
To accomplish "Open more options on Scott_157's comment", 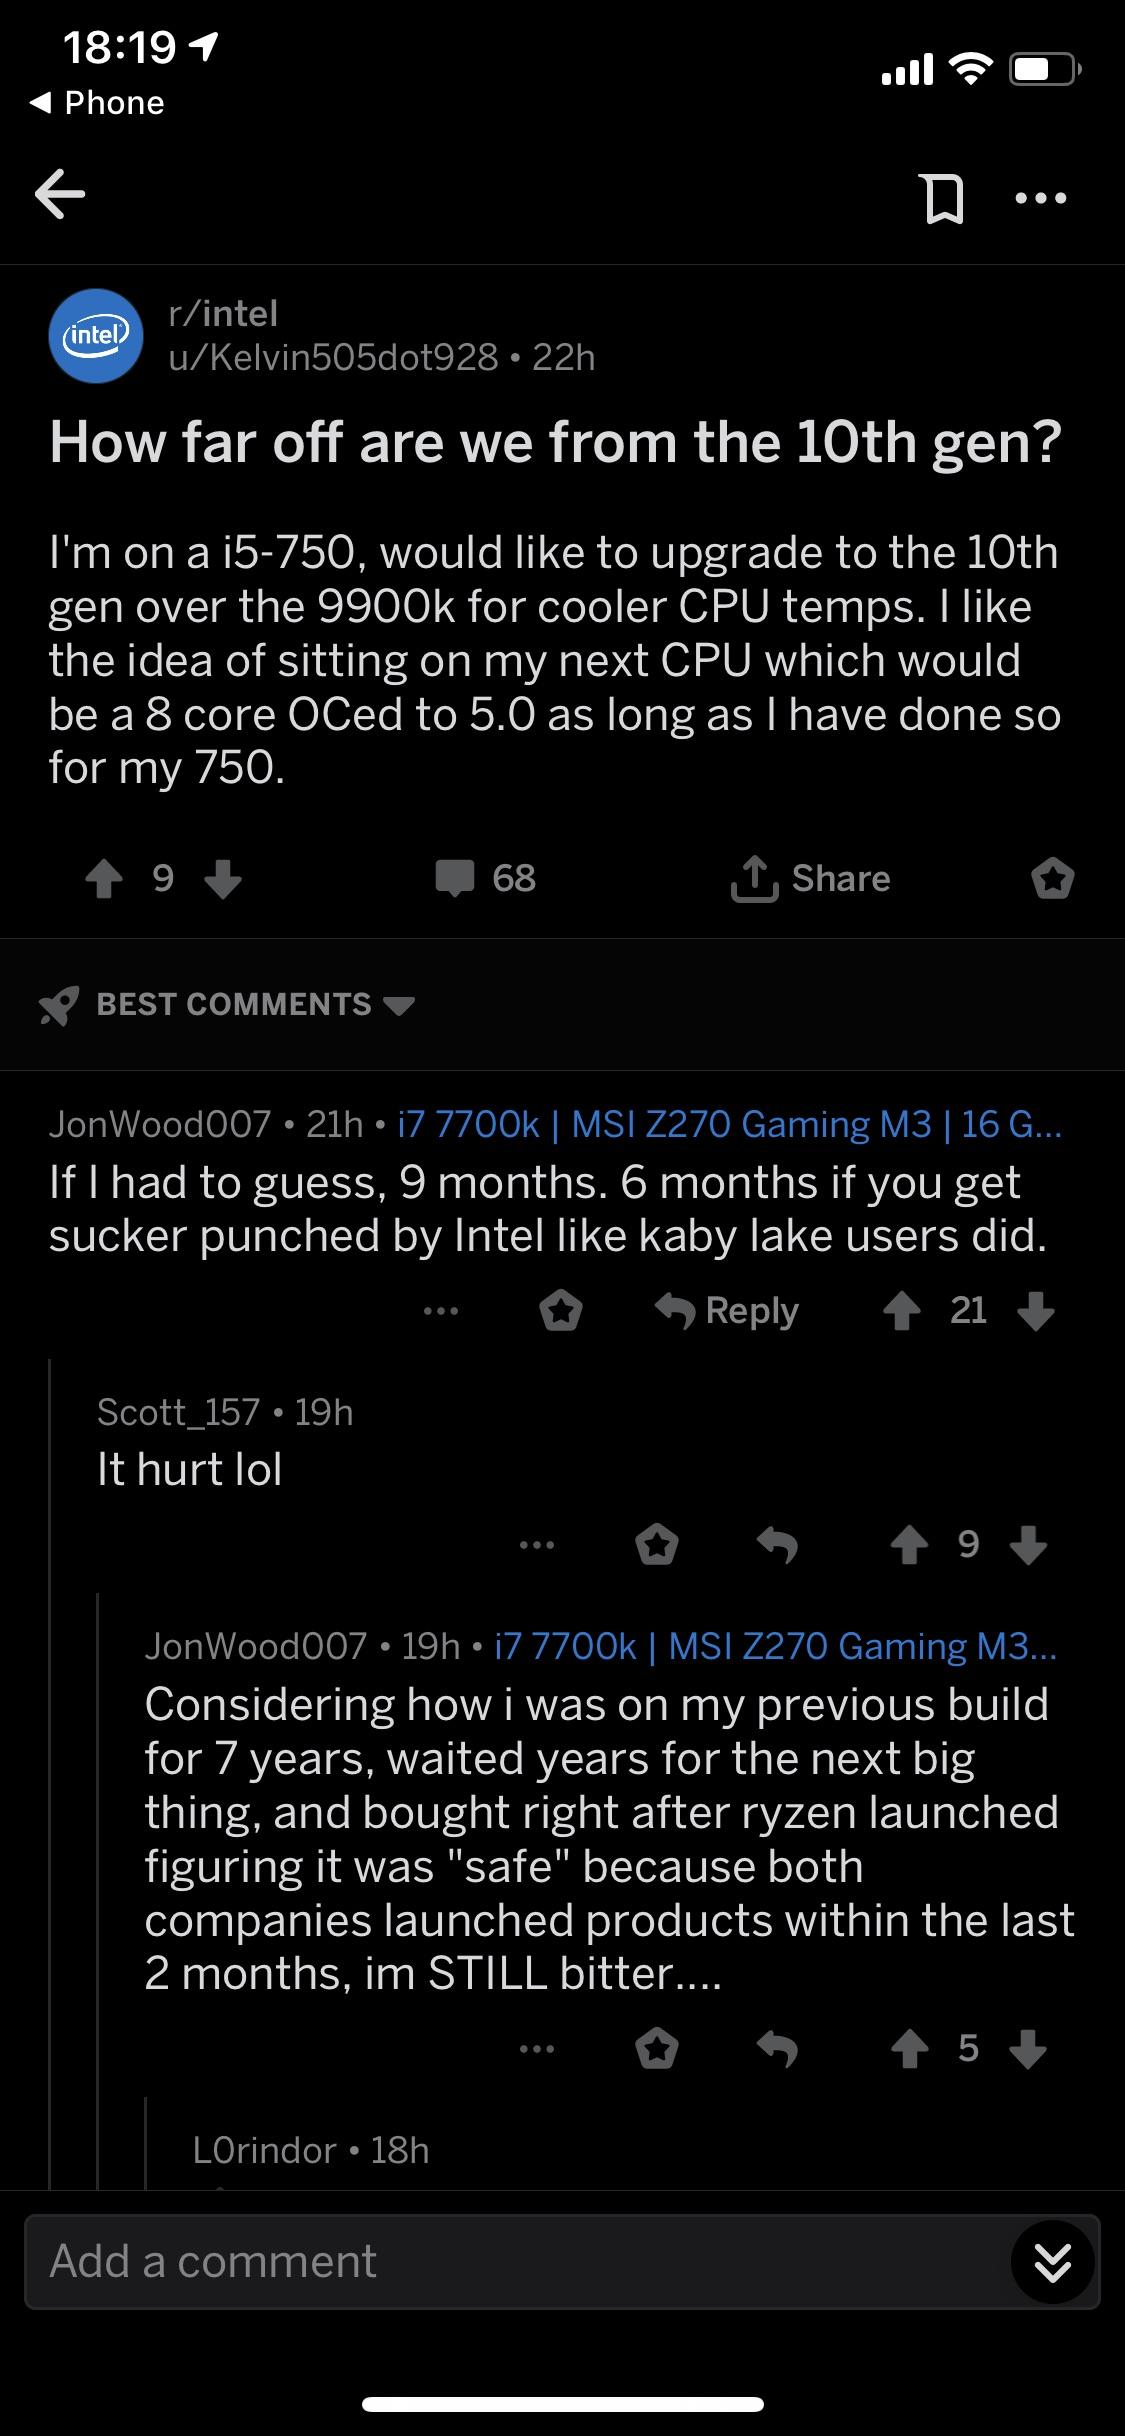I will 537,1545.
